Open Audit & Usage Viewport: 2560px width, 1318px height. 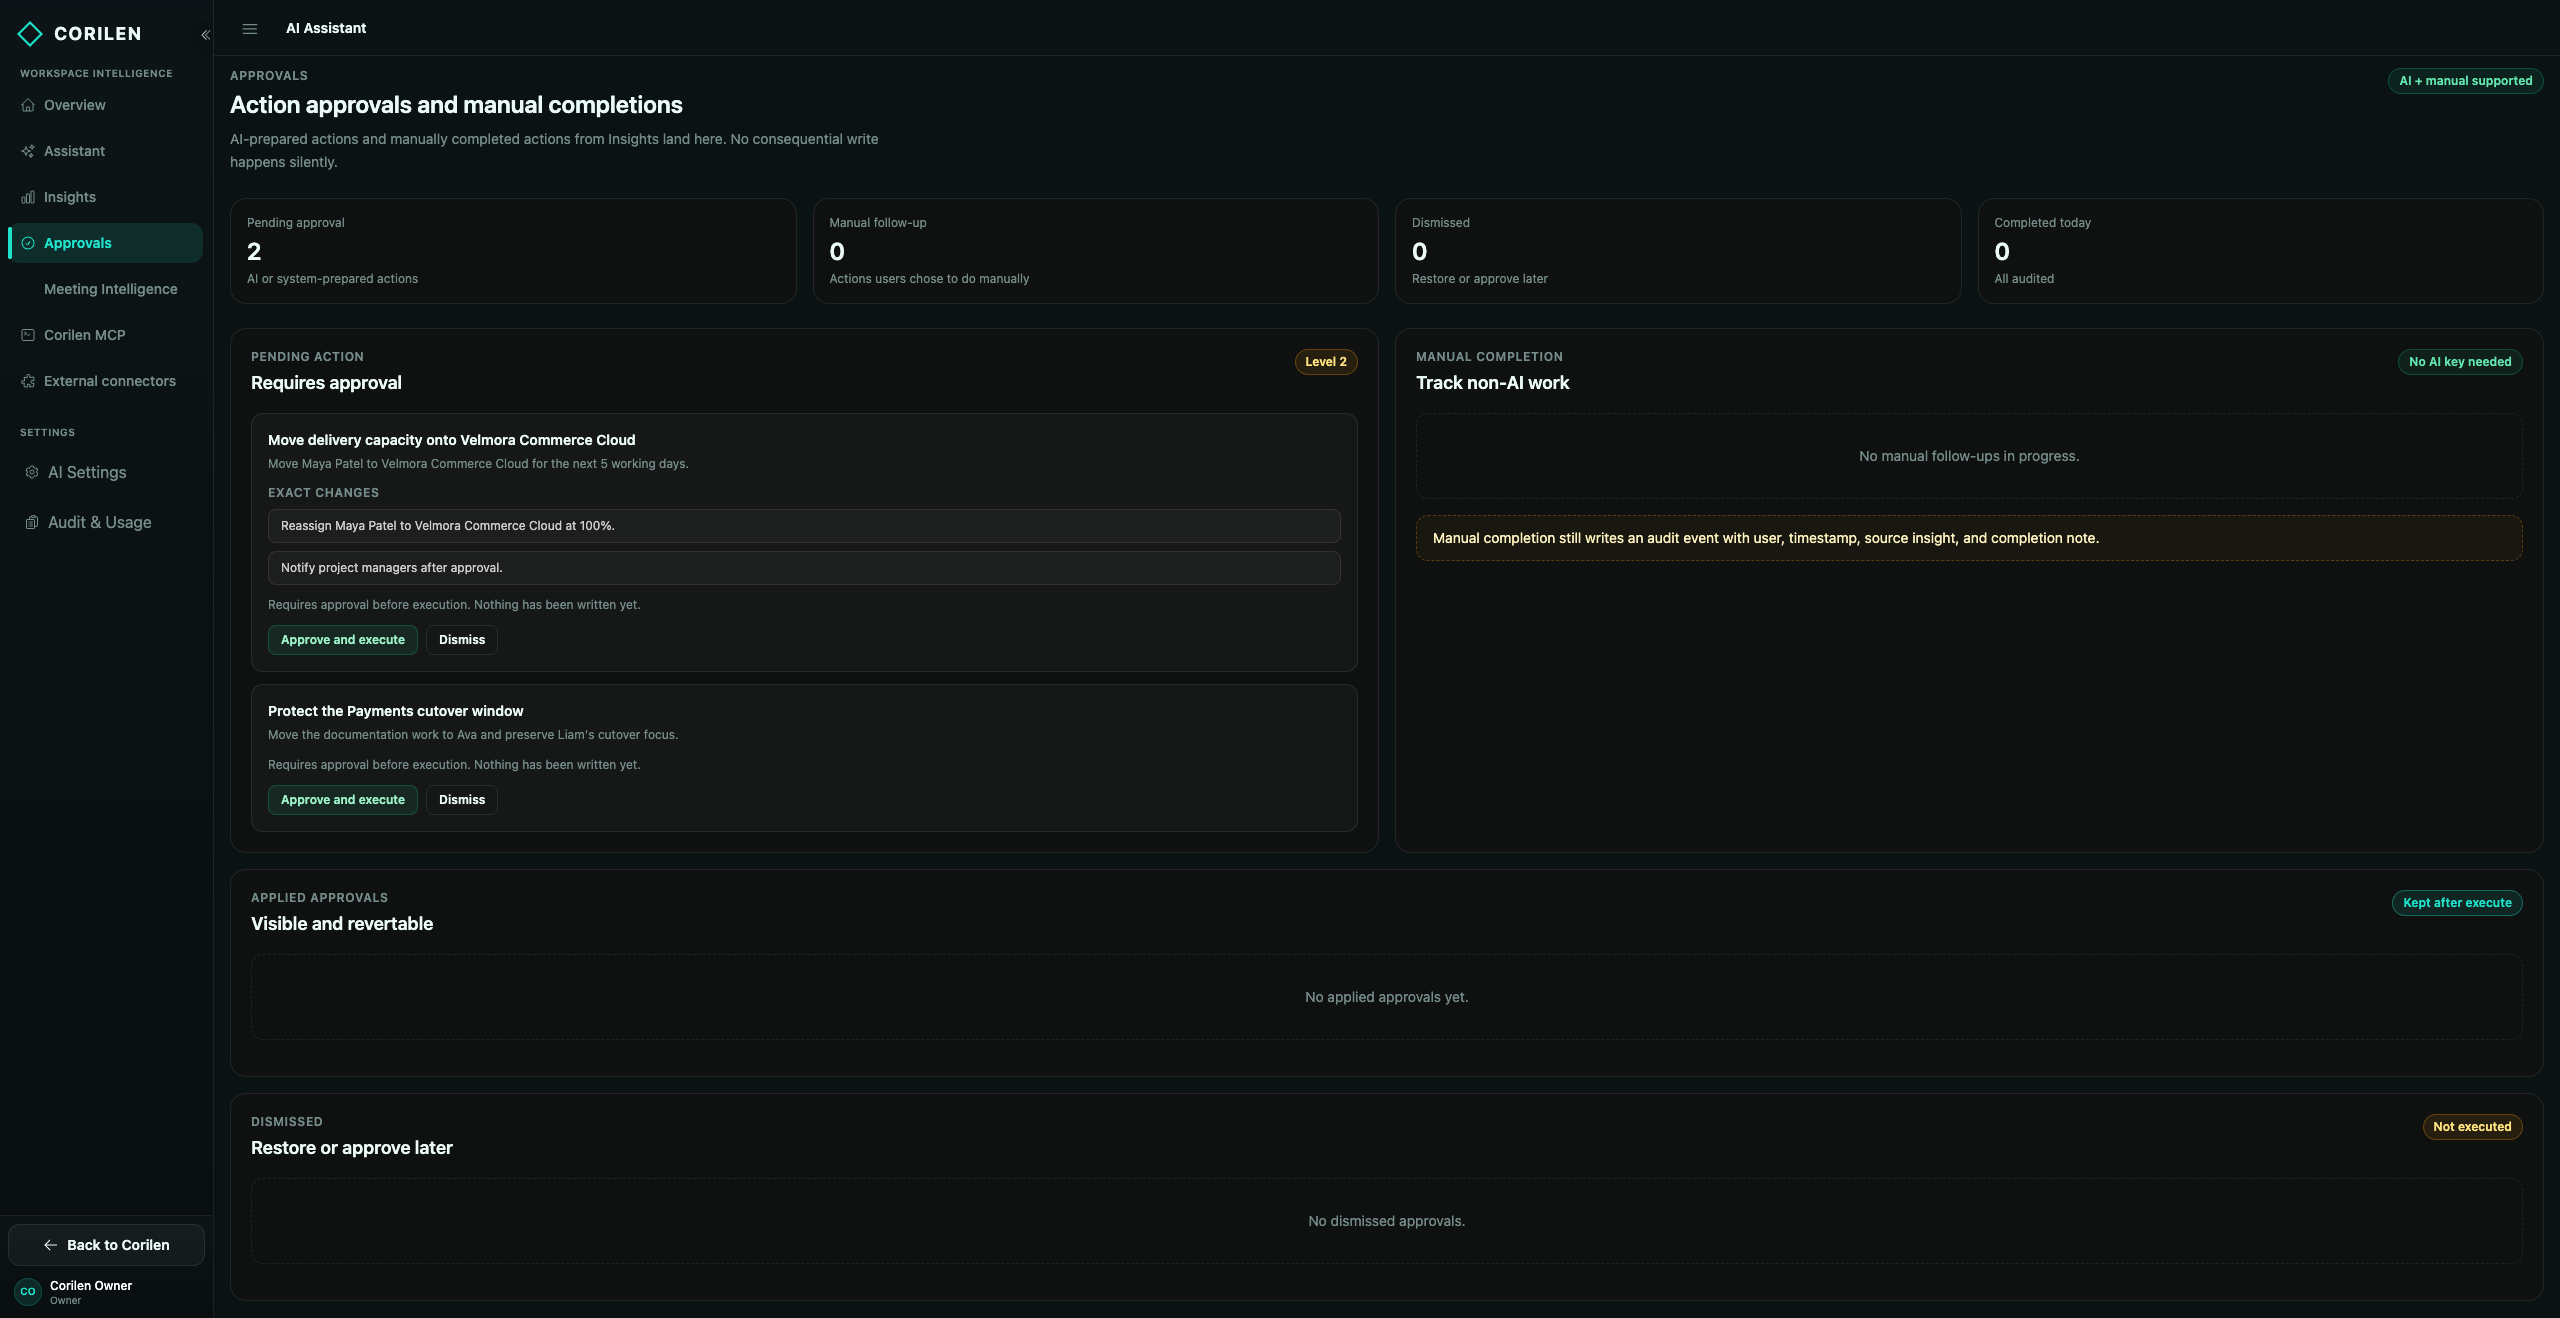point(105,522)
